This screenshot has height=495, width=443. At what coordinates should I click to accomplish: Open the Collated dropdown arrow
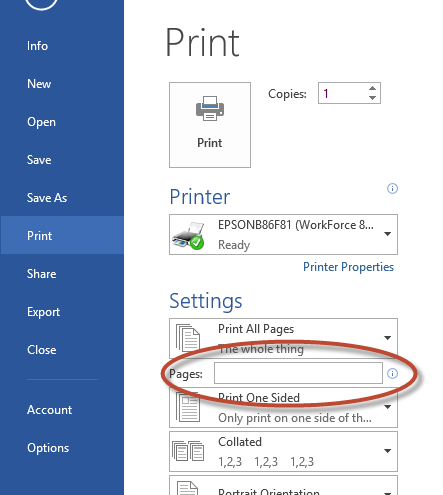click(x=387, y=451)
